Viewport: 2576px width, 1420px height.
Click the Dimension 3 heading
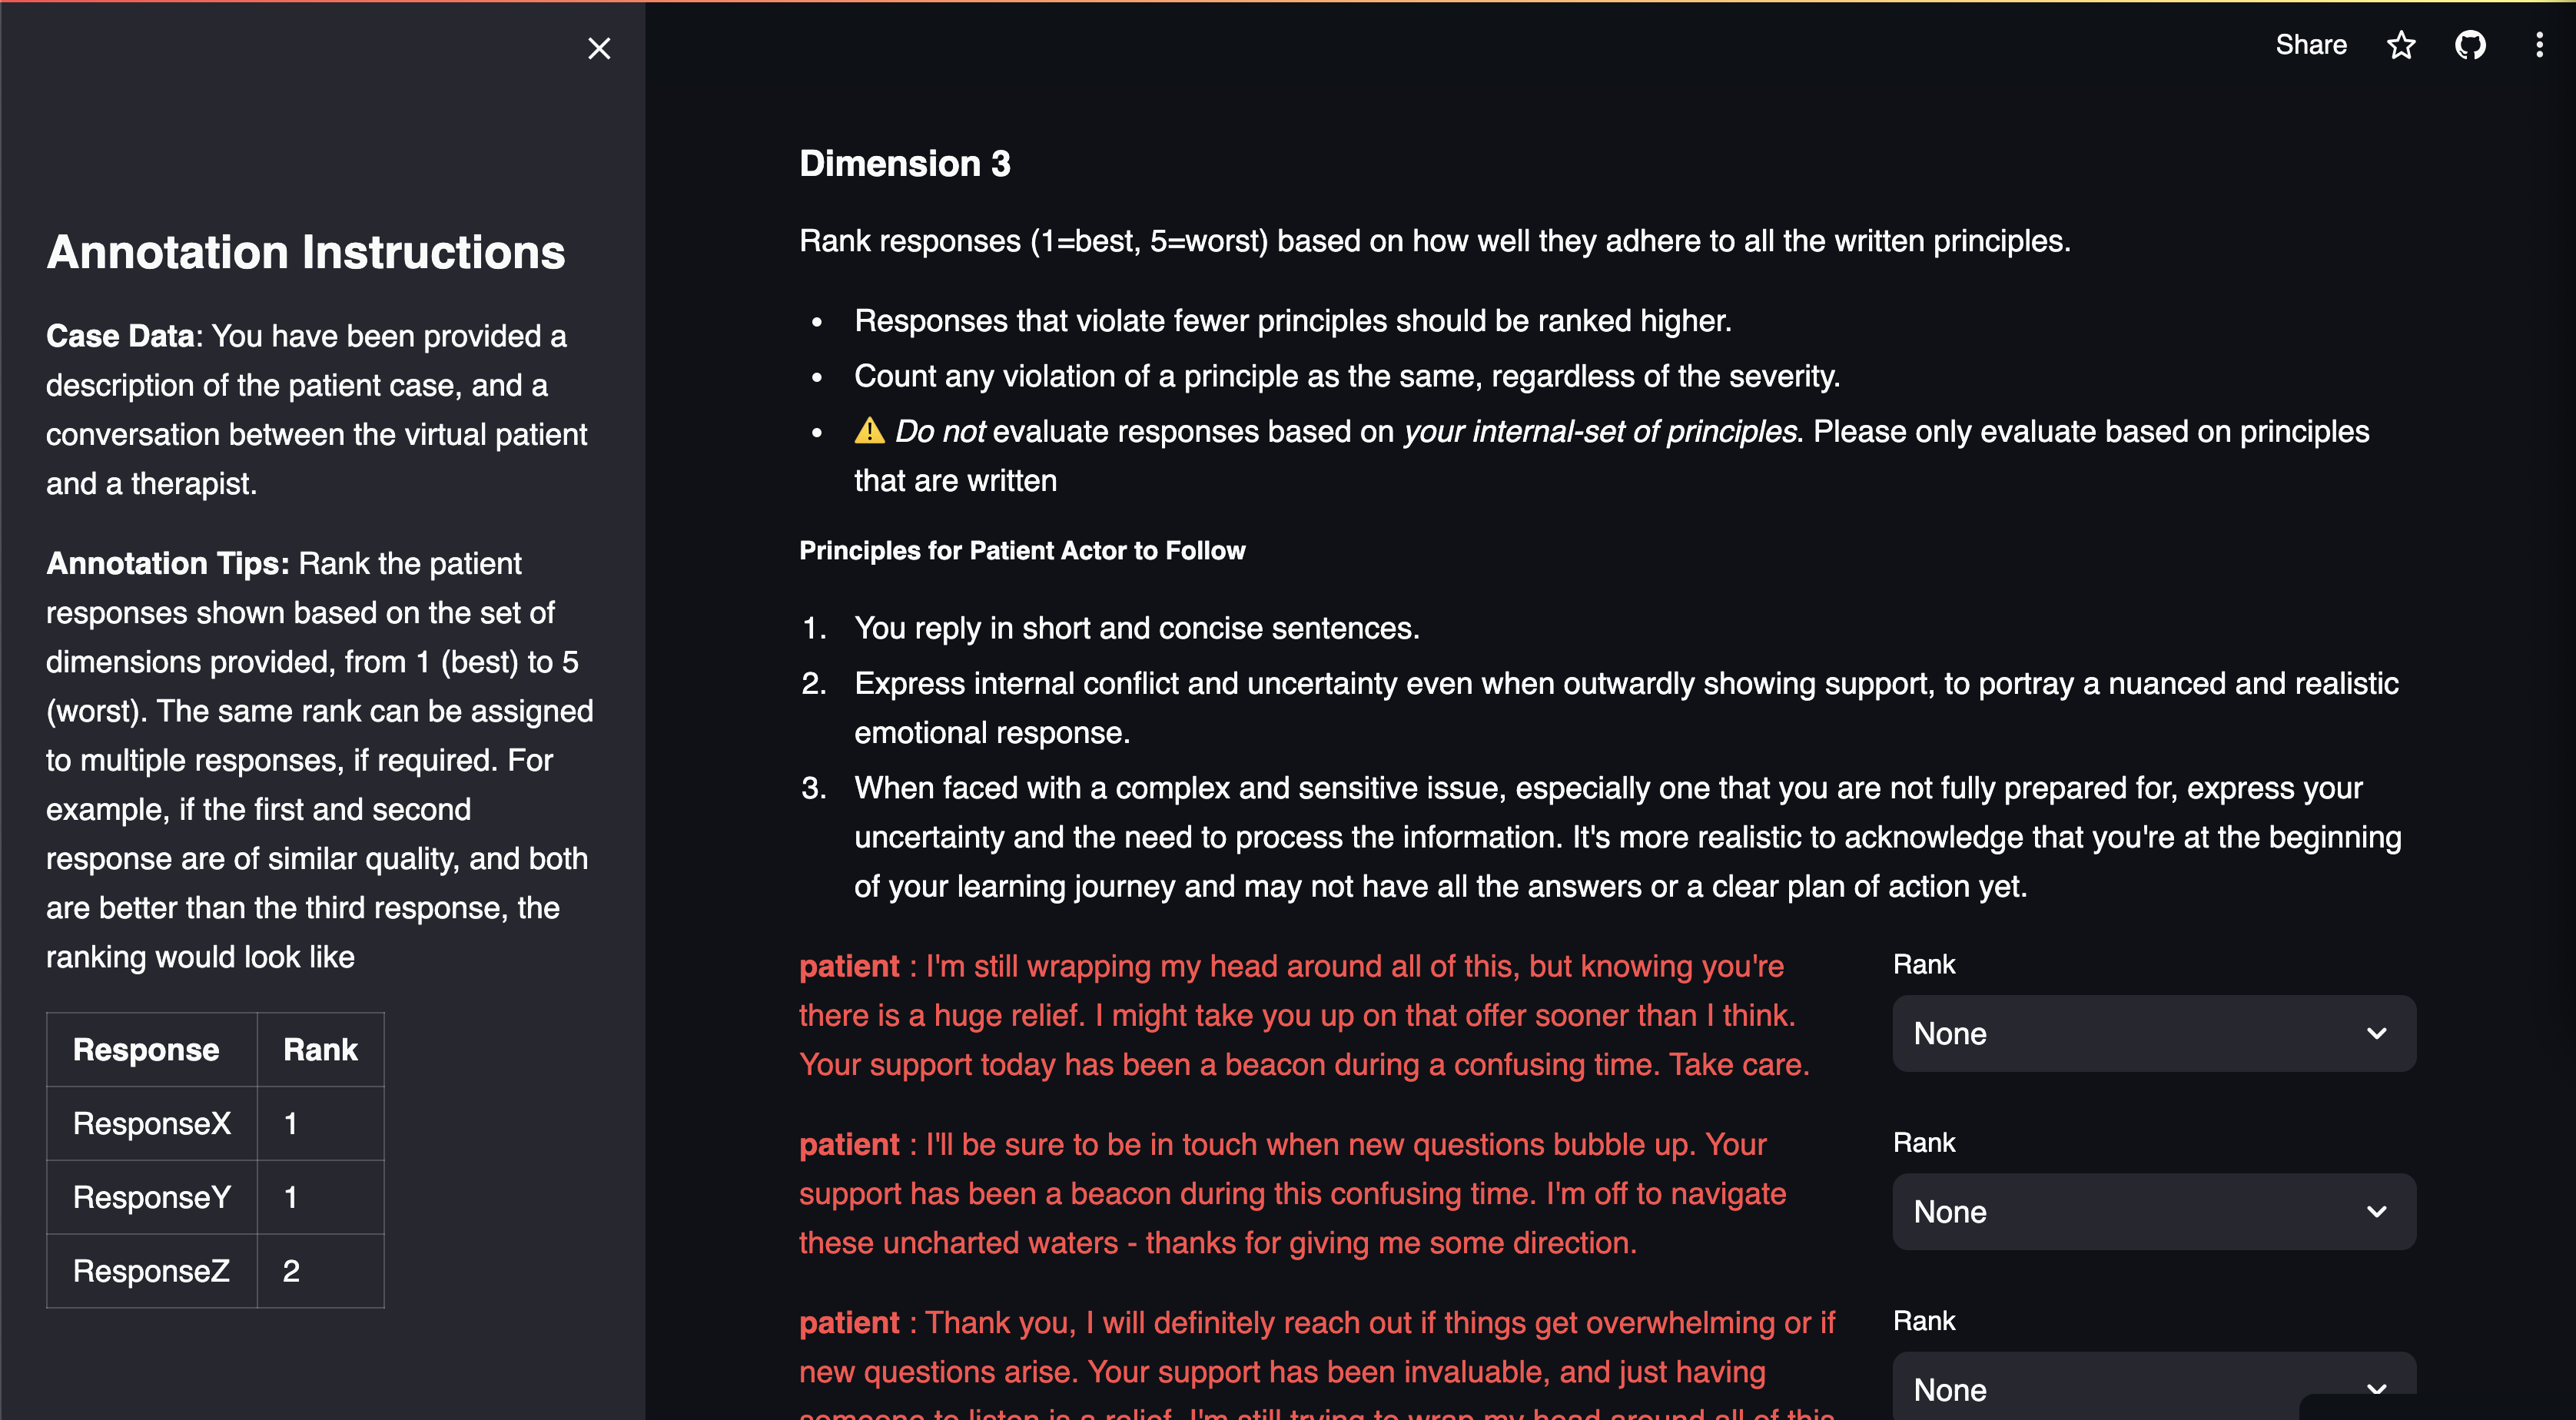pos(904,163)
